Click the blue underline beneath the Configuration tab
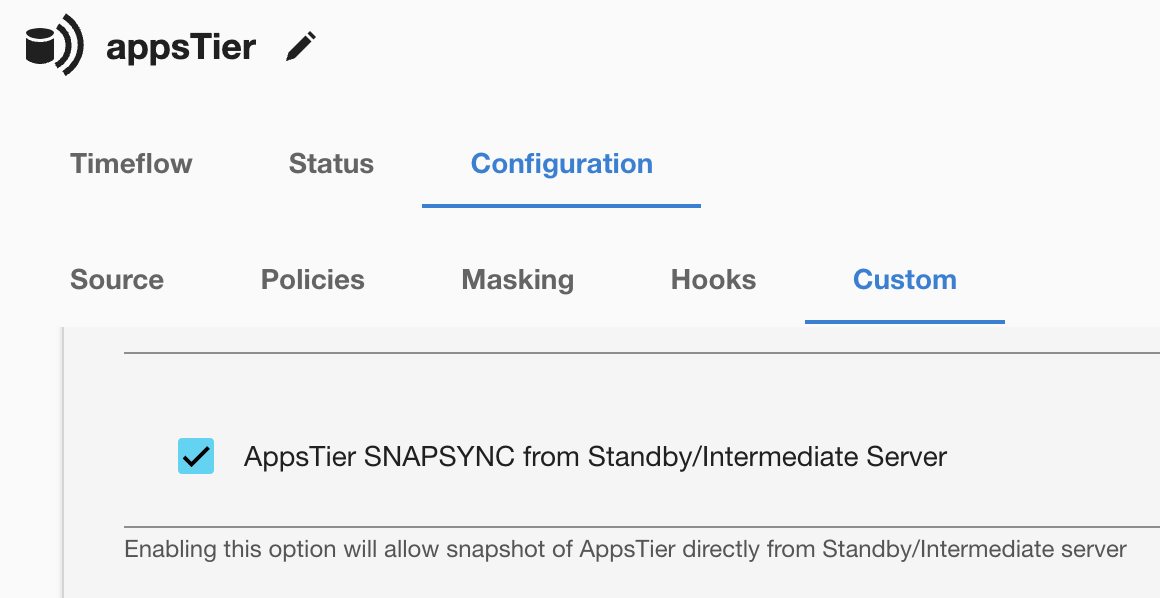This screenshot has height=598, width=1160. coord(561,206)
